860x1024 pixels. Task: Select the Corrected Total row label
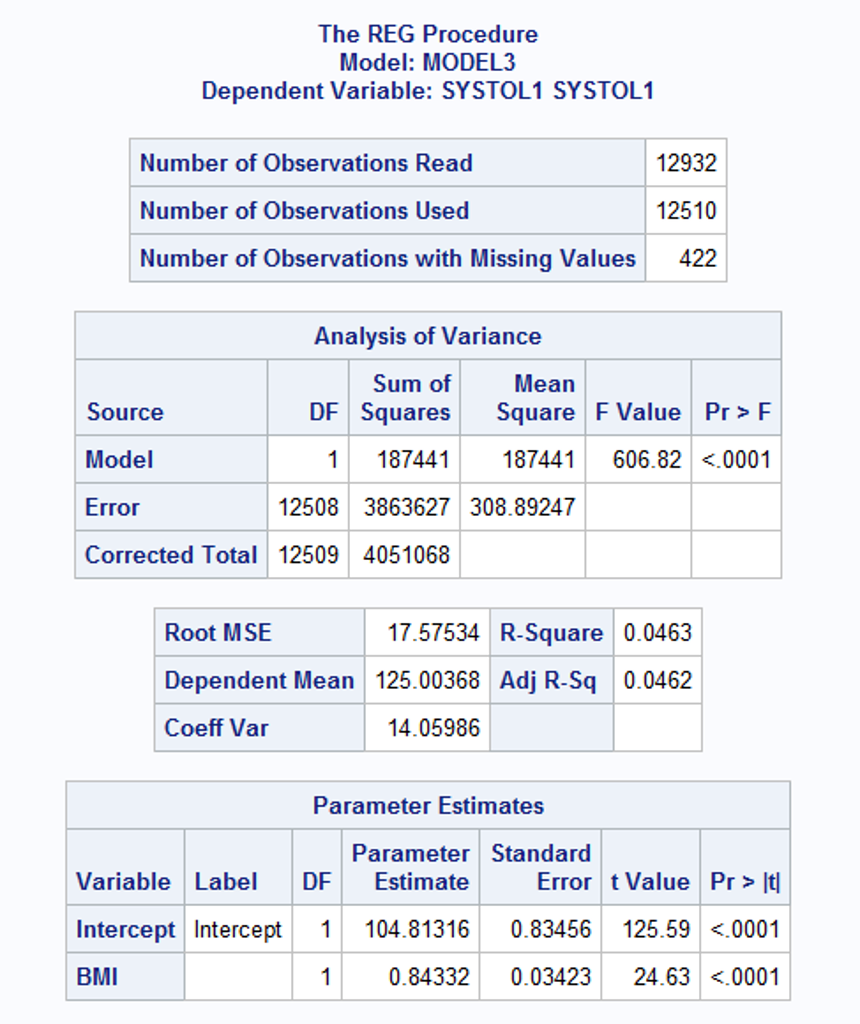click(x=171, y=555)
